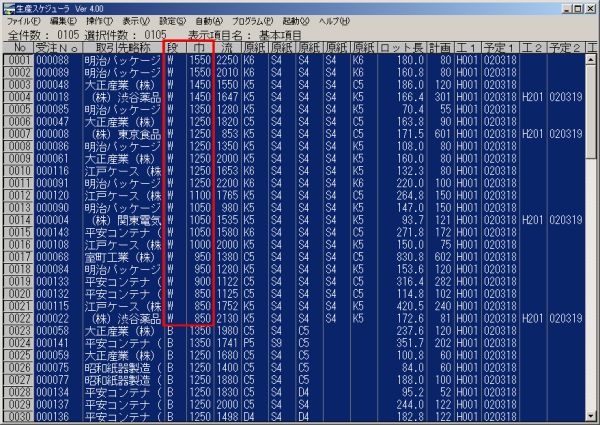The height and width of the screenshot is (425, 600).
Task: Click flow value 2250 in row 0001
Action: pos(227,60)
